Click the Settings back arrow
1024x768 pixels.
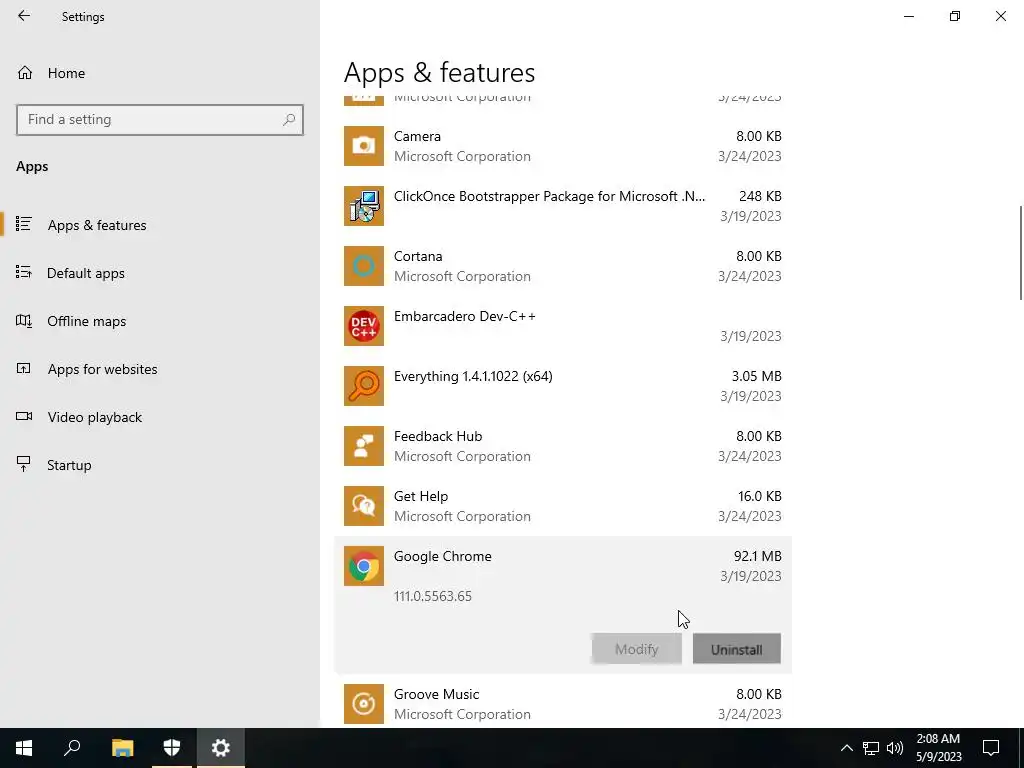tap(24, 16)
